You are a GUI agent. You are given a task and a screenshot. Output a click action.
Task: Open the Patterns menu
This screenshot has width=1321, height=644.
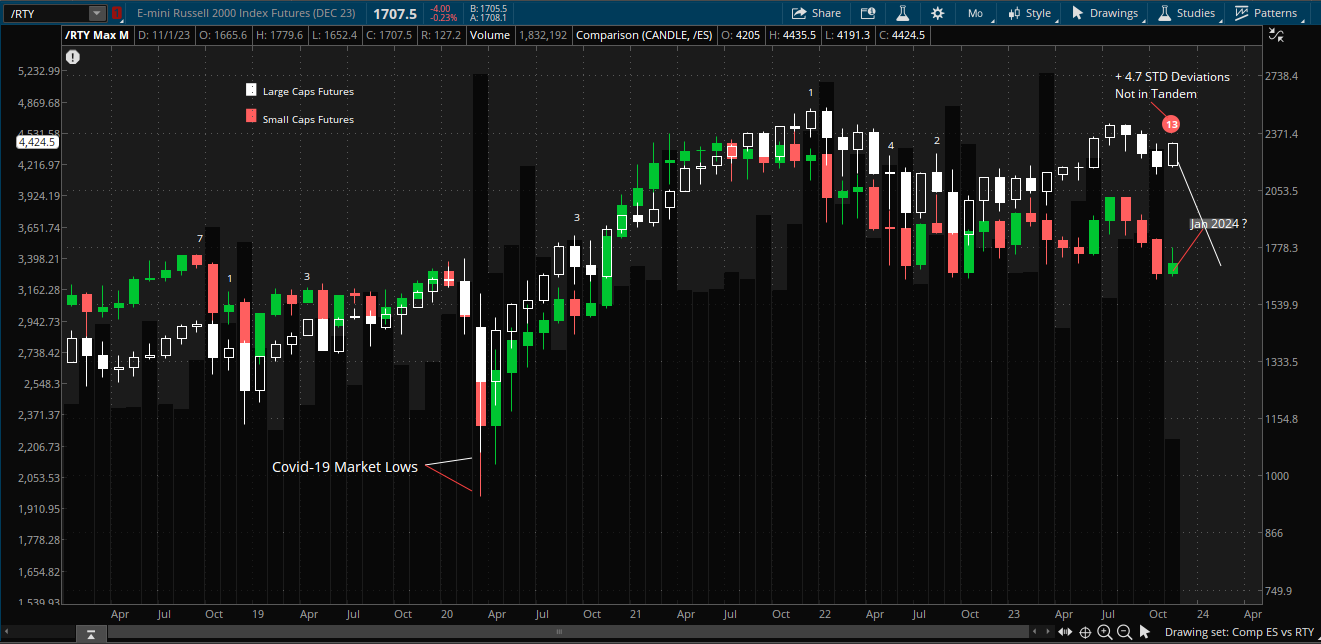coord(1266,13)
